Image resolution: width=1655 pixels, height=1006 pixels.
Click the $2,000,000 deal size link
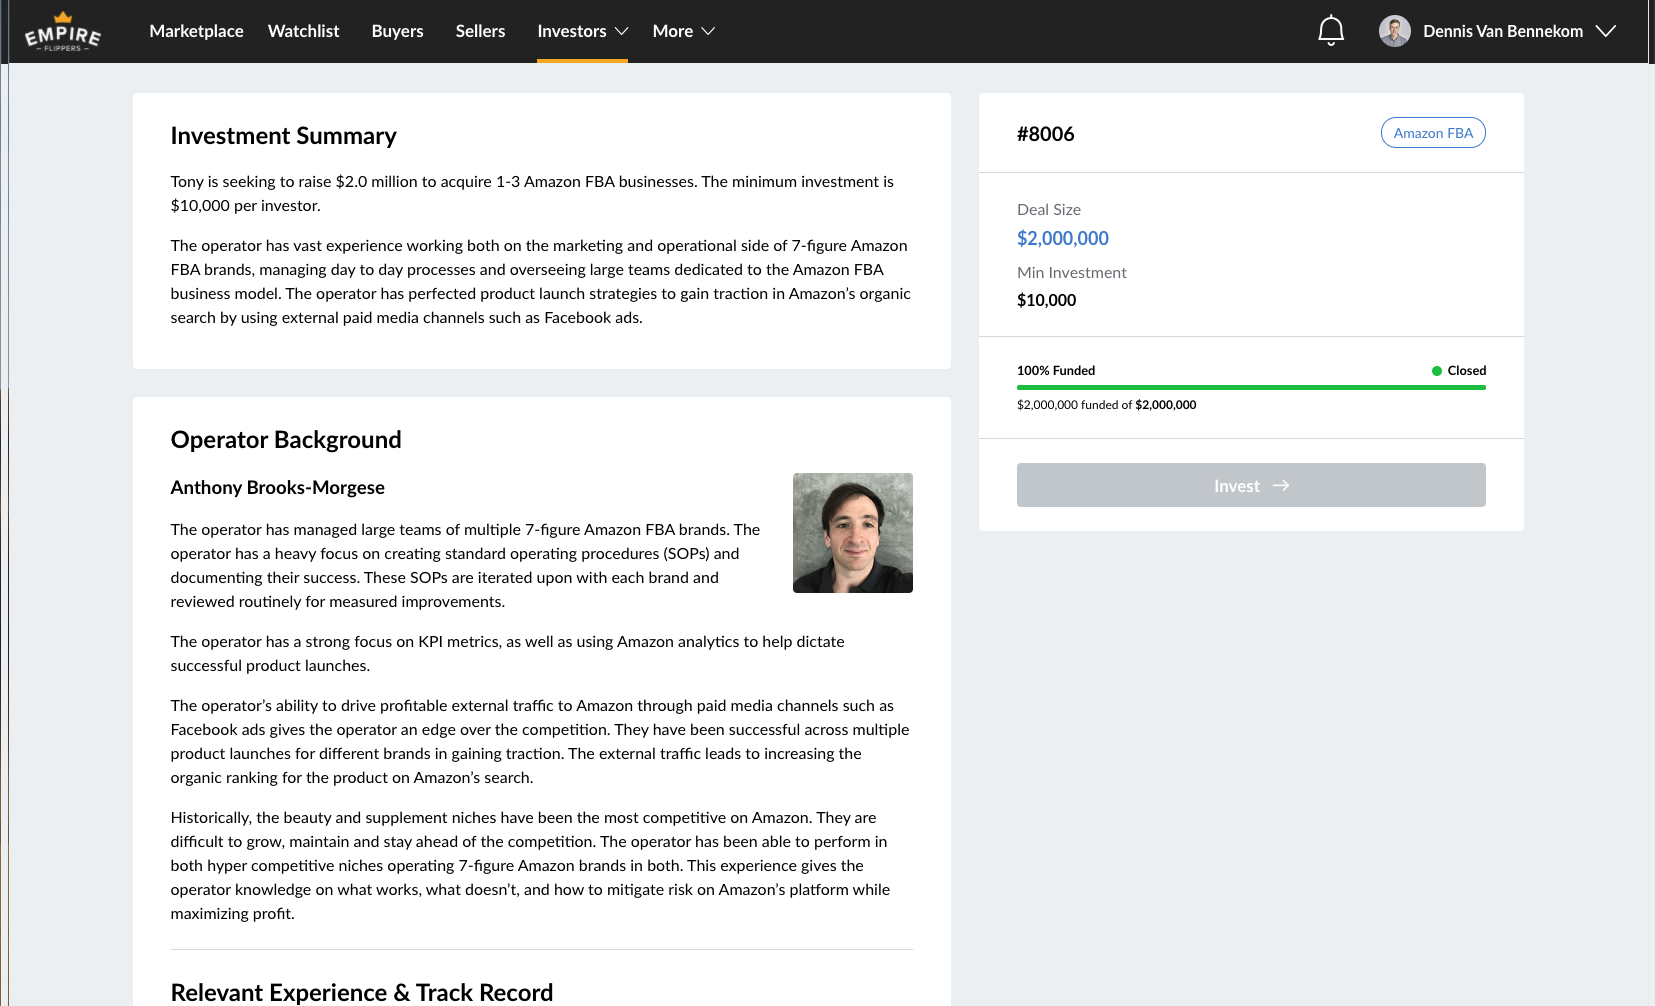(1062, 238)
